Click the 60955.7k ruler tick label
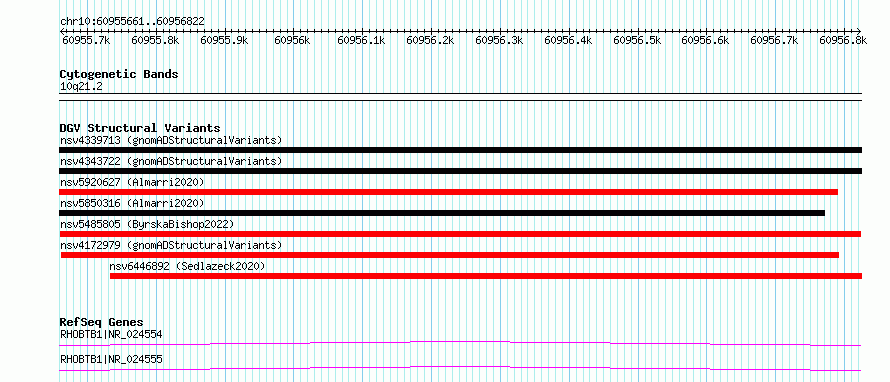890x382 pixels. (x=86, y=40)
